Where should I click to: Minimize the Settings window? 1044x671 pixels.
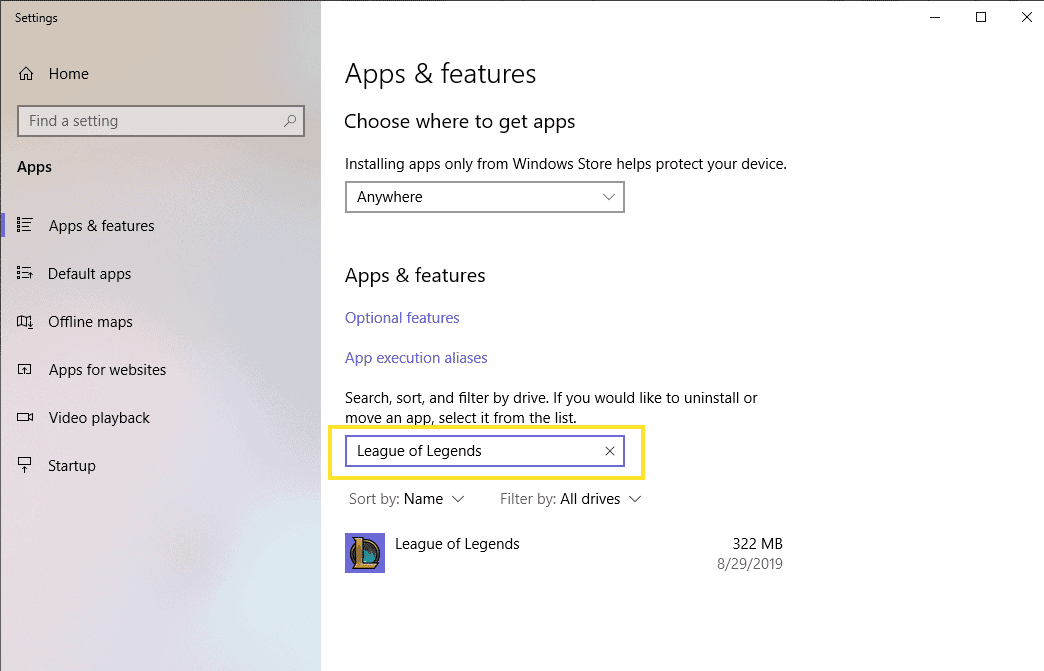point(935,17)
